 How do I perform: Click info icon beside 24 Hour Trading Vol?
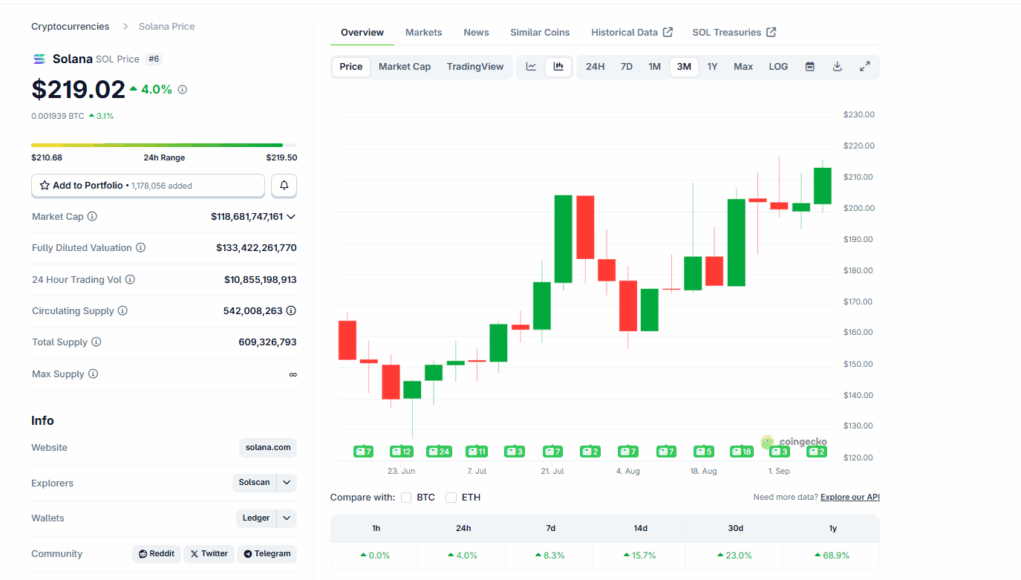pyautogui.click(x=130, y=280)
